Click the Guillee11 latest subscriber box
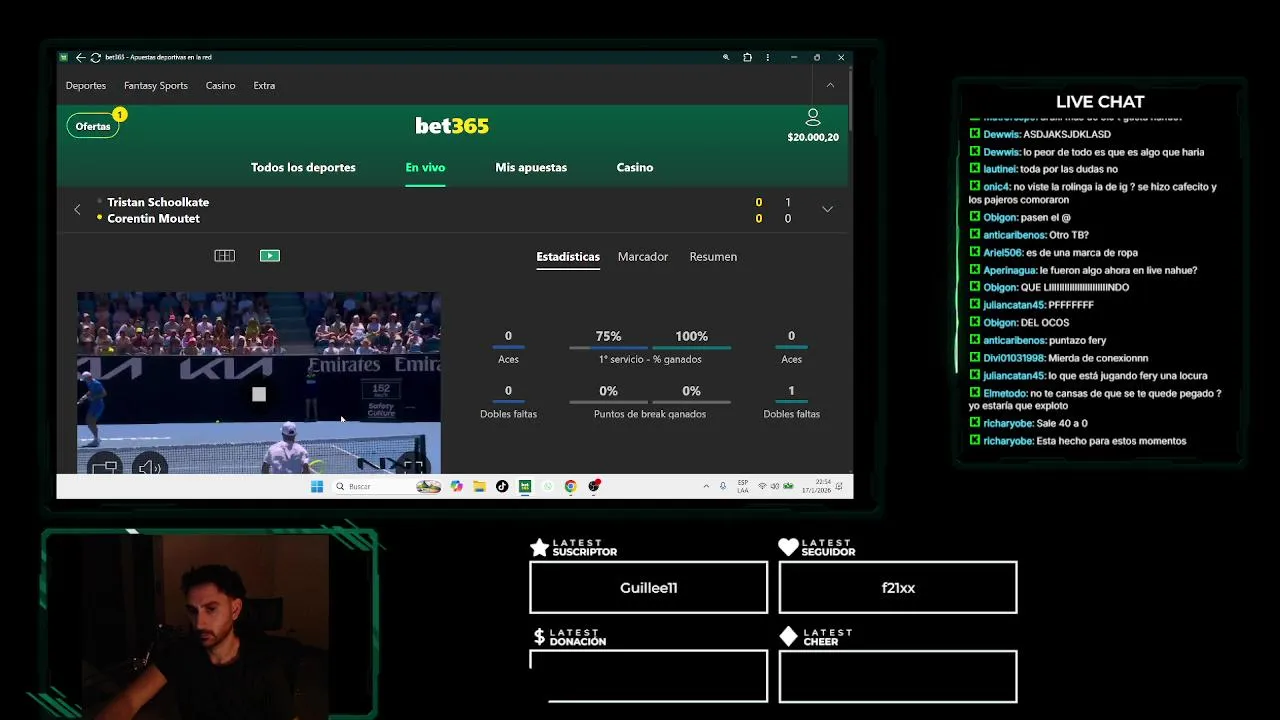Viewport: 1280px width, 720px height. coord(649,587)
